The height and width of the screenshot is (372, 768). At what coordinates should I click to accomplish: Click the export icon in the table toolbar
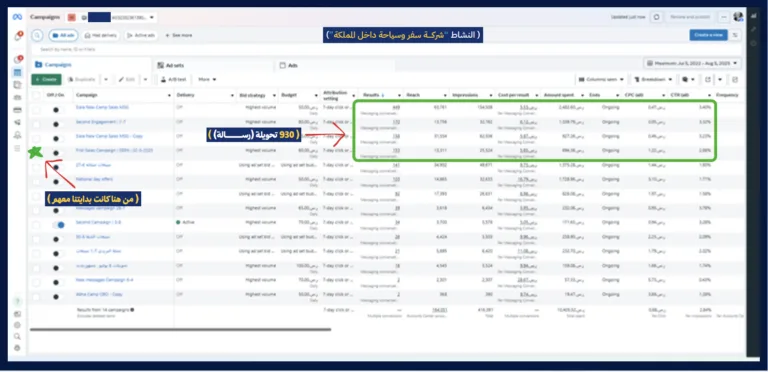tap(708, 79)
